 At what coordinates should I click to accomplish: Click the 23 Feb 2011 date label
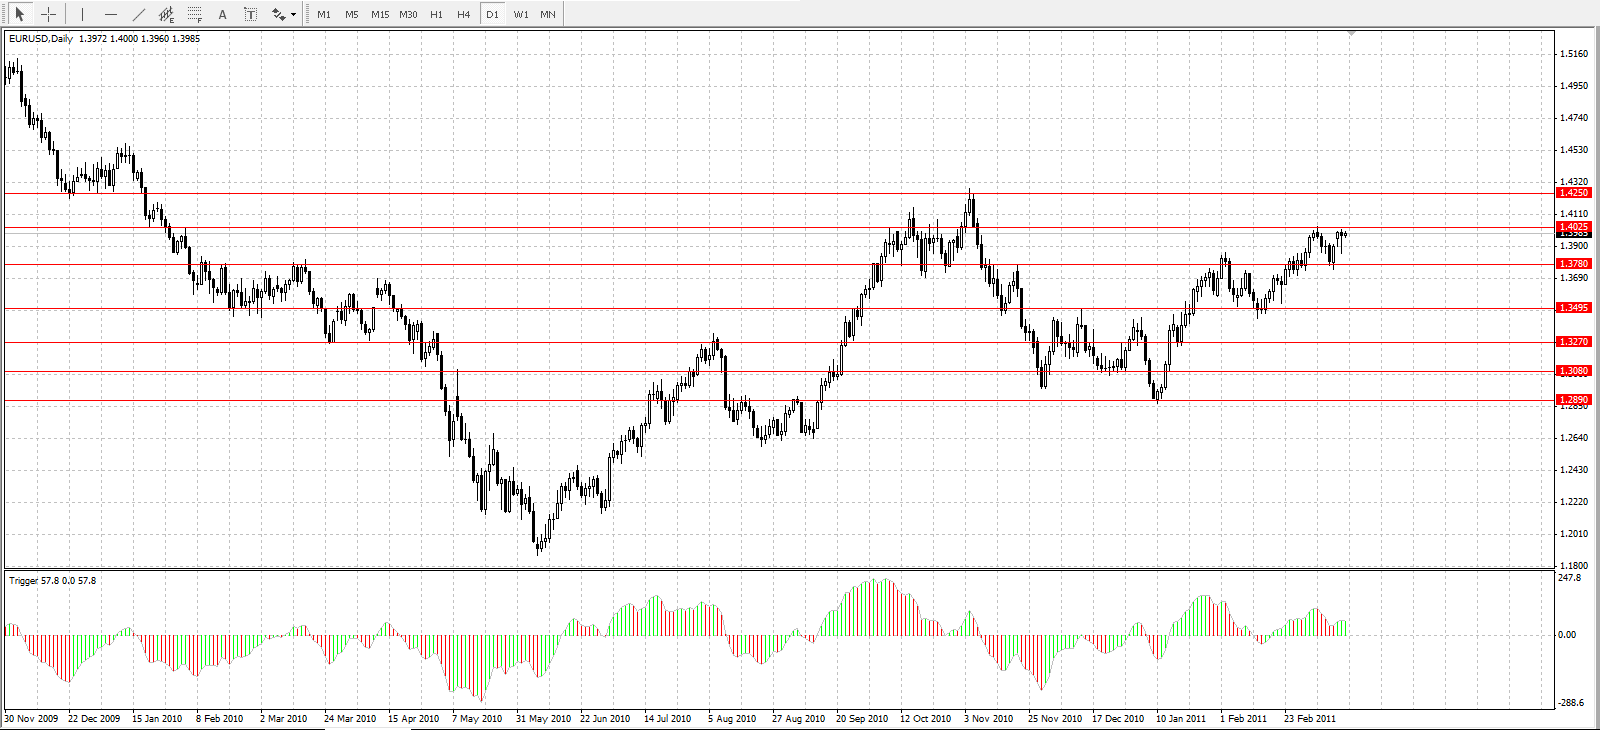point(1310,718)
